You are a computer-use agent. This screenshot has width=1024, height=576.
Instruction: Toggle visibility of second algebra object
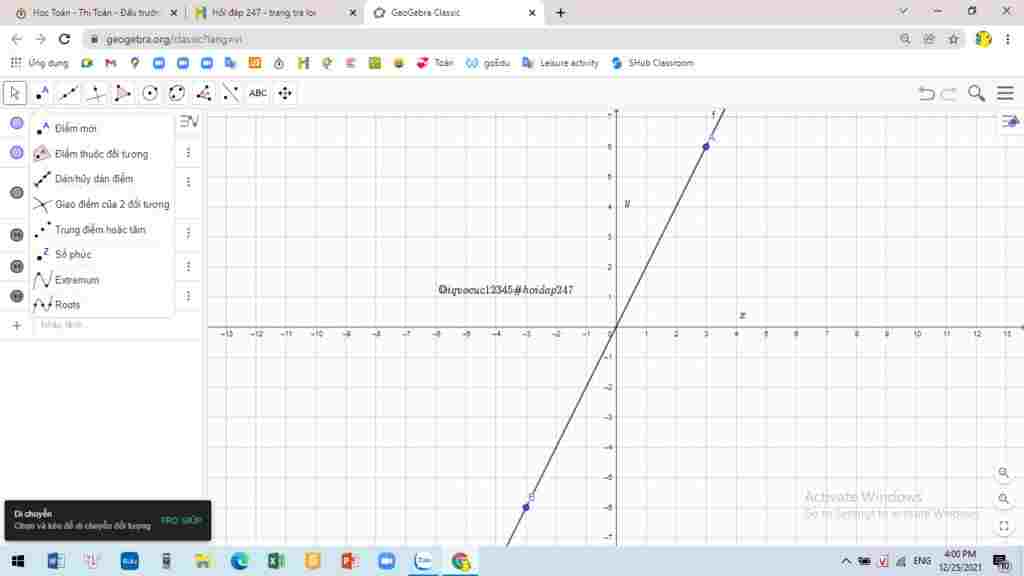click(17, 153)
